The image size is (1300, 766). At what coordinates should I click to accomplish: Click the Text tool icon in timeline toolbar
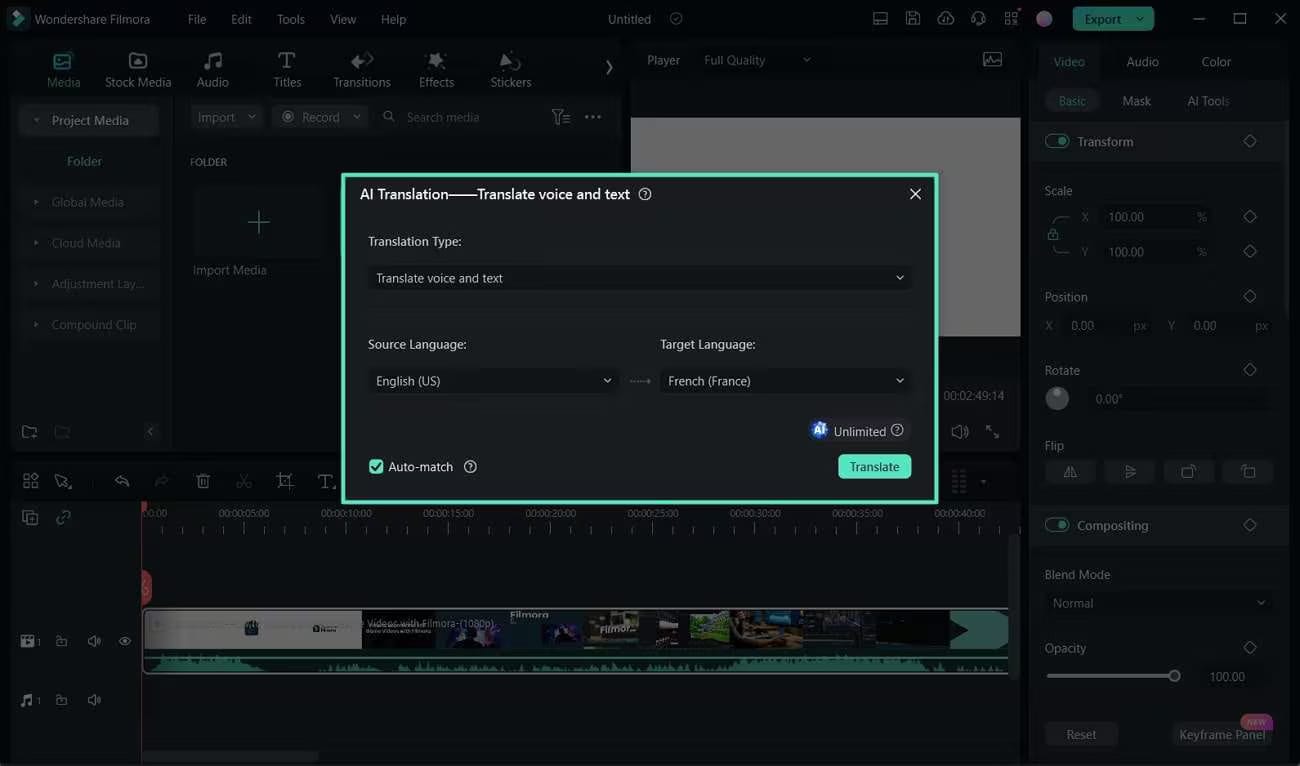coord(326,481)
